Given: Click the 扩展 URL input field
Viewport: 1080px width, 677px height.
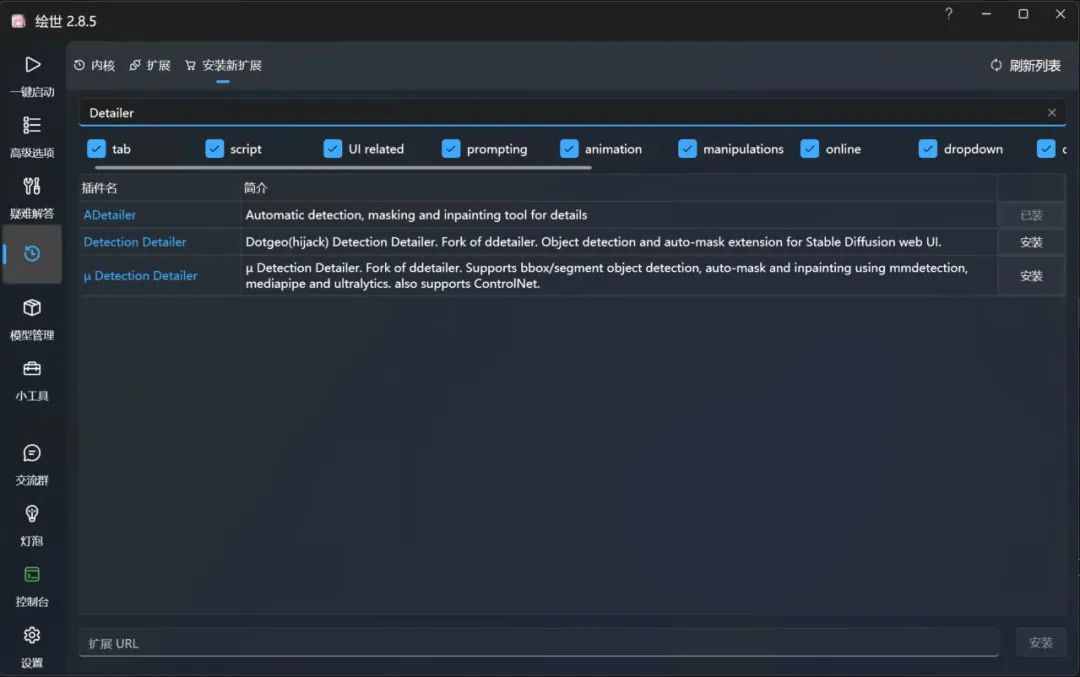Looking at the screenshot, I should point(539,643).
